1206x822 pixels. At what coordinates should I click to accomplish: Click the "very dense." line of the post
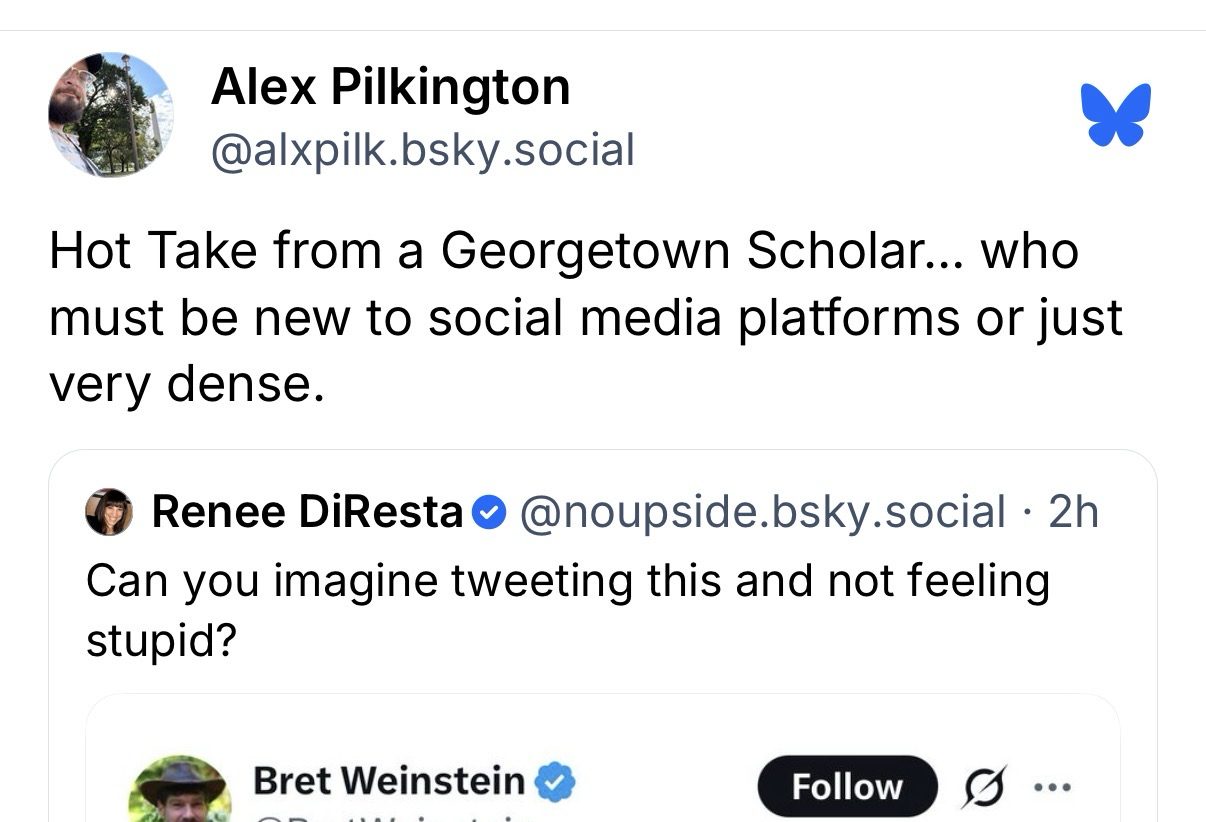click(186, 383)
